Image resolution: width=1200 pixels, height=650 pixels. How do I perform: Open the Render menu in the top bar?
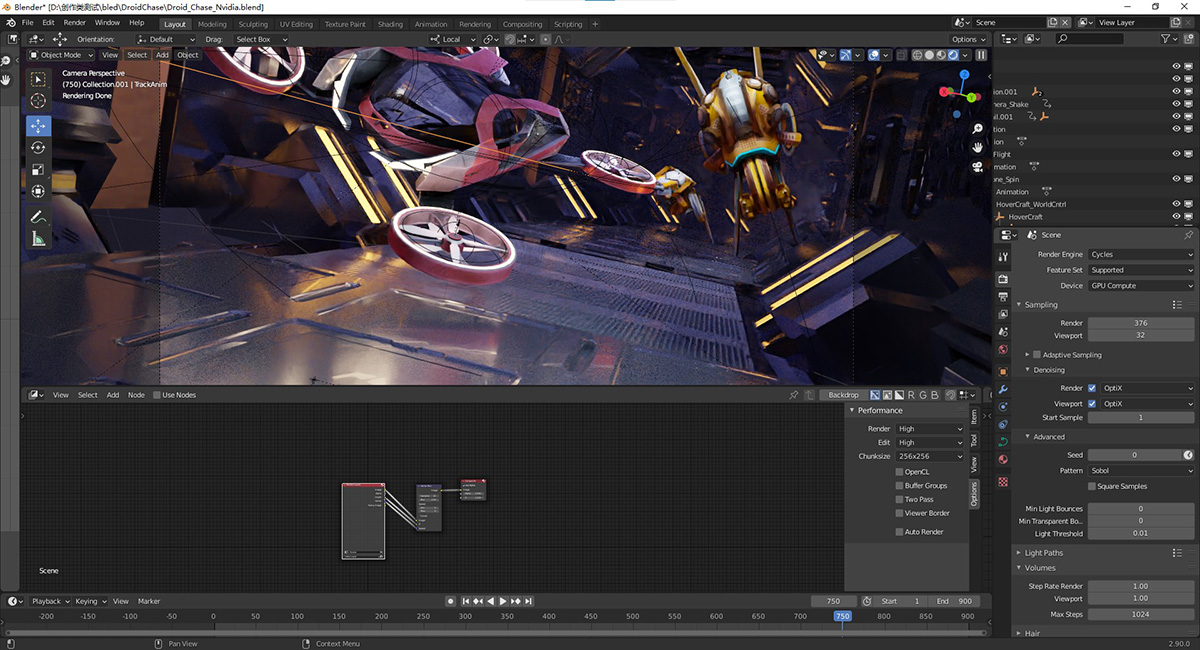75,22
